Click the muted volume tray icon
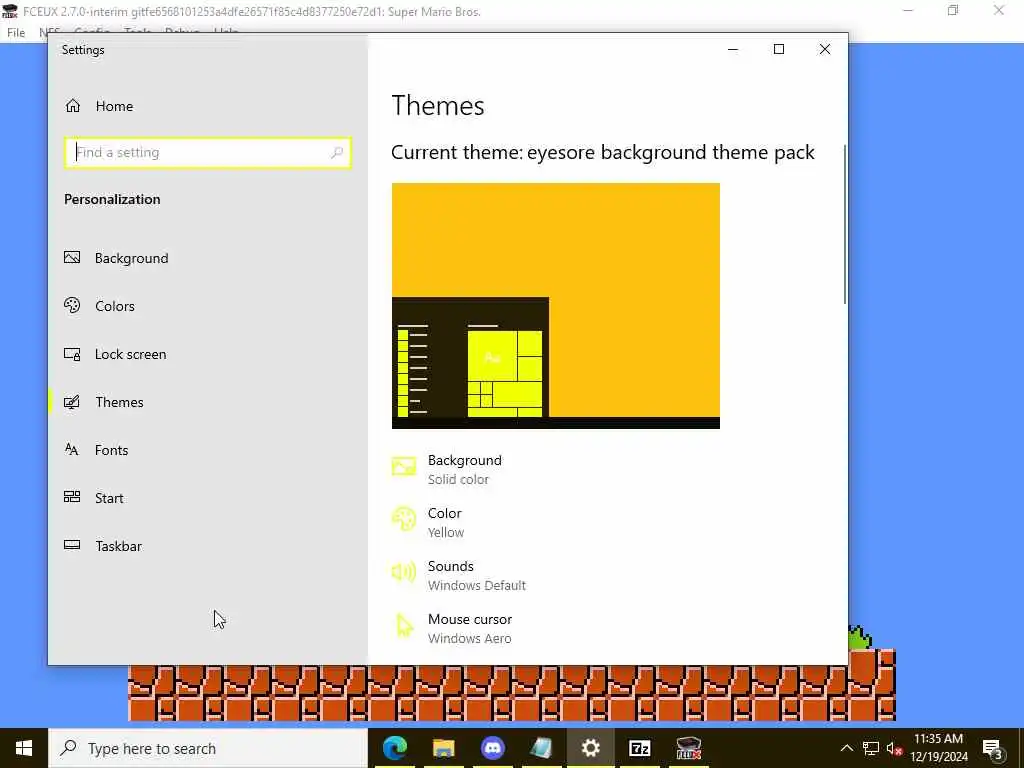The height and width of the screenshot is (768, 1024). [894, 748]
